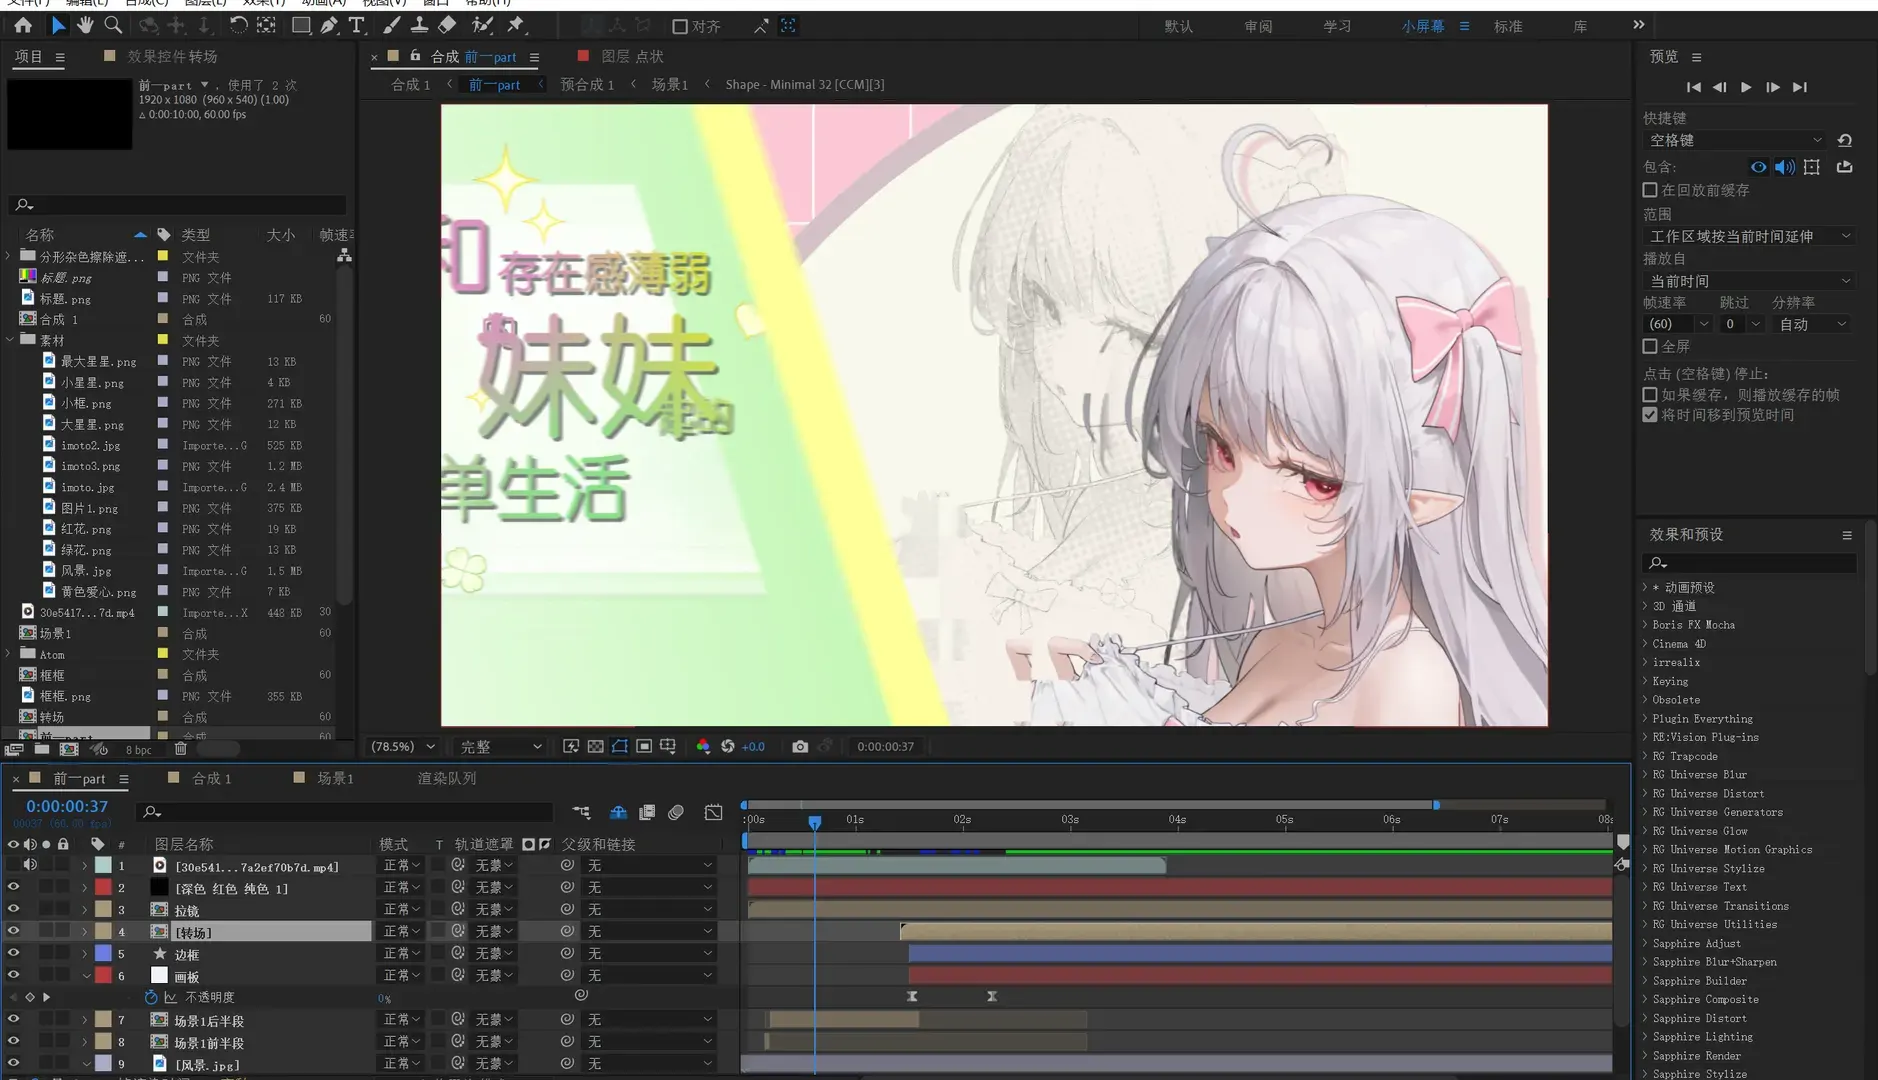Enable the 全屏 checkbox
The width and height of the screenshot is (1878, 1080).
point(1650,346)
